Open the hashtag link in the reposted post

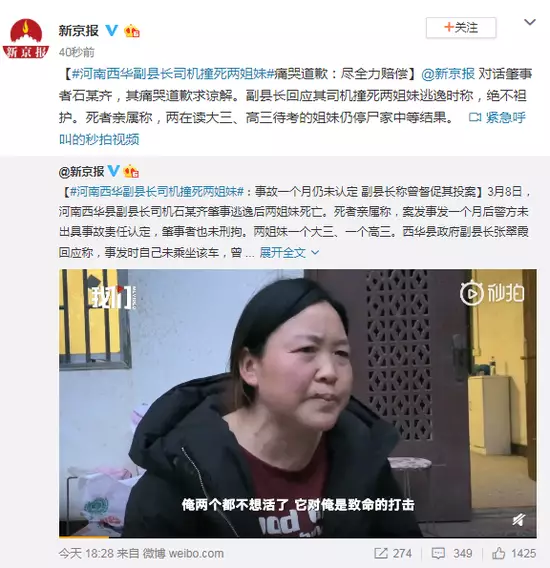[157, 191]
